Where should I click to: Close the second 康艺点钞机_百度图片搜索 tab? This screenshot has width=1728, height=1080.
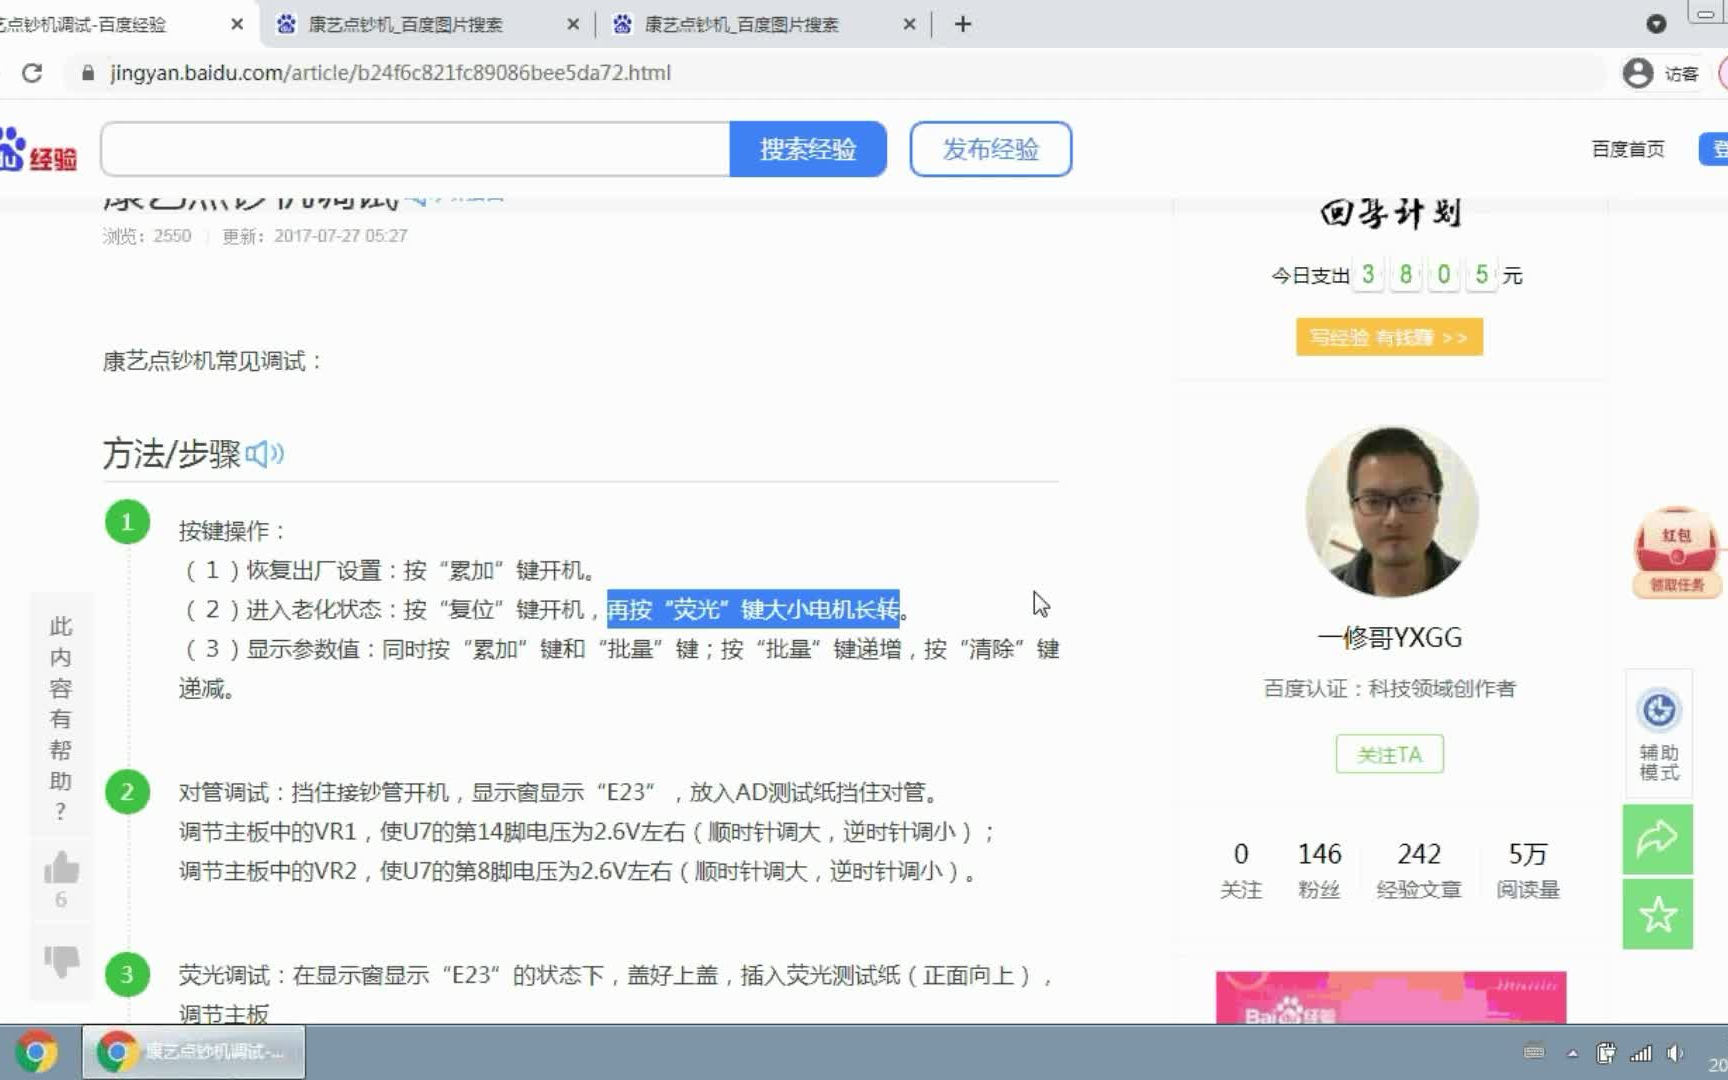click(909, 24)
